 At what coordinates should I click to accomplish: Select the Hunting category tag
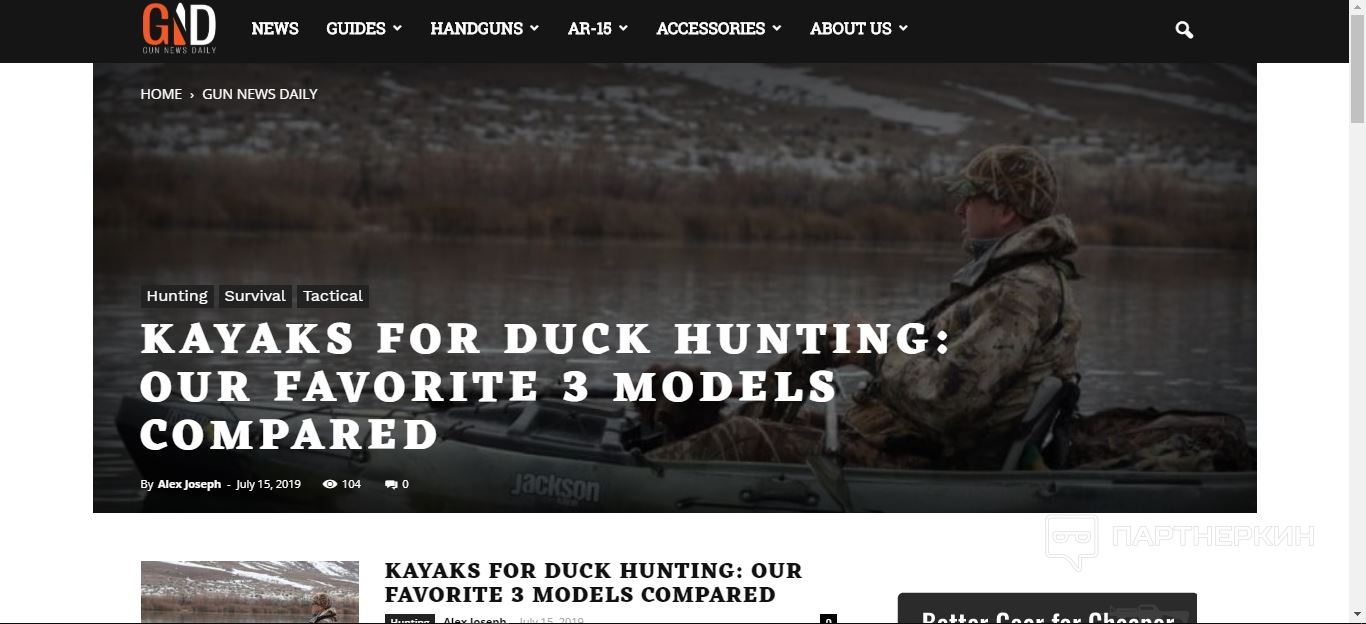tap(177, 296)
